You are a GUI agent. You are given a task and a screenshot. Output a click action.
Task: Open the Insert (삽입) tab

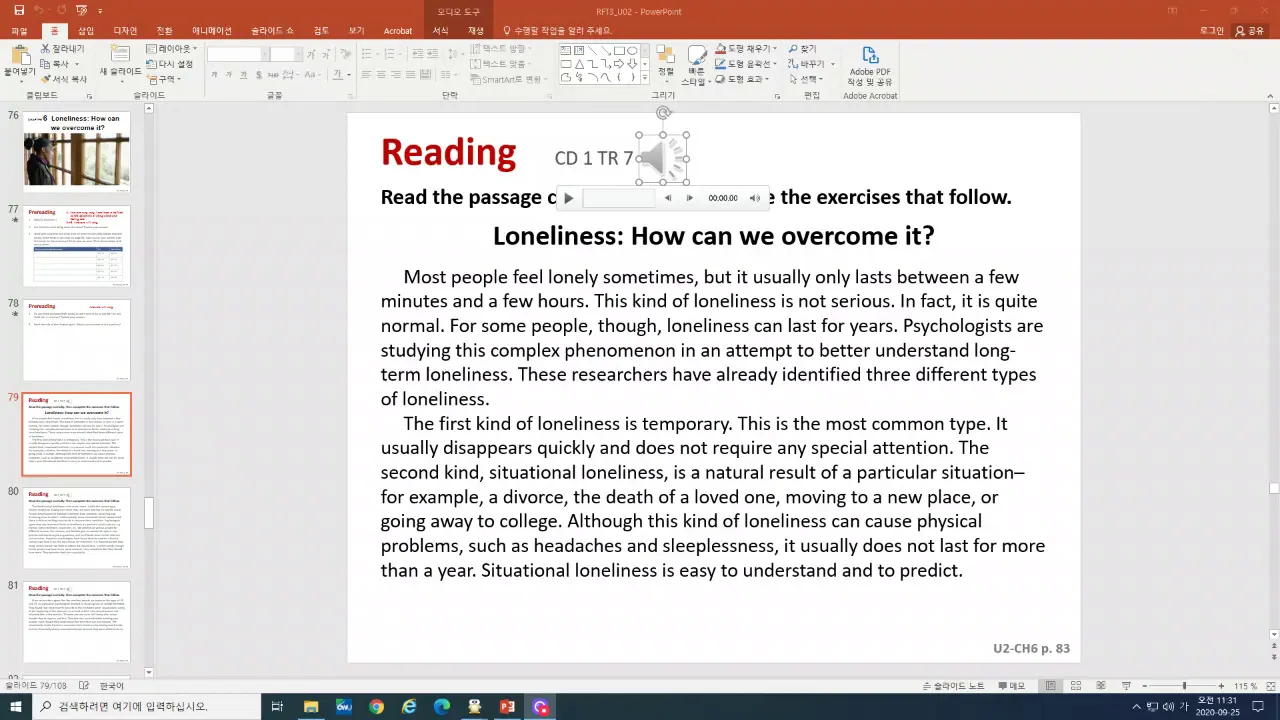[x=86, y=31]
